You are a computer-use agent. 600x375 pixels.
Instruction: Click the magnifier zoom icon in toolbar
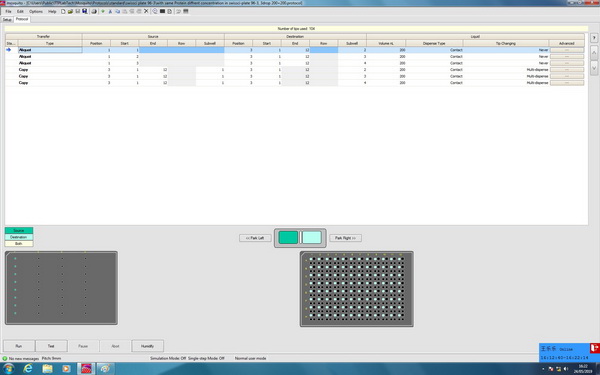point(155,11)
